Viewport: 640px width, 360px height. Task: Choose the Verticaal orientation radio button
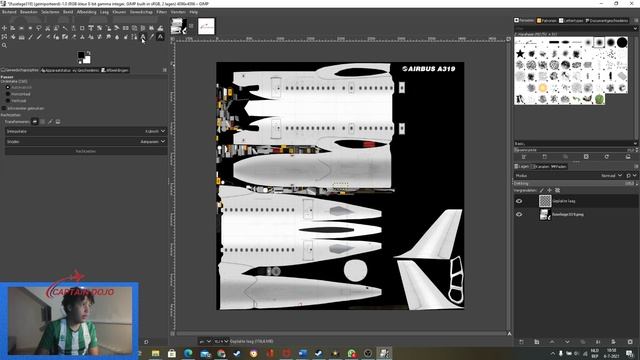pyautogui.click(x=8, y=100)
